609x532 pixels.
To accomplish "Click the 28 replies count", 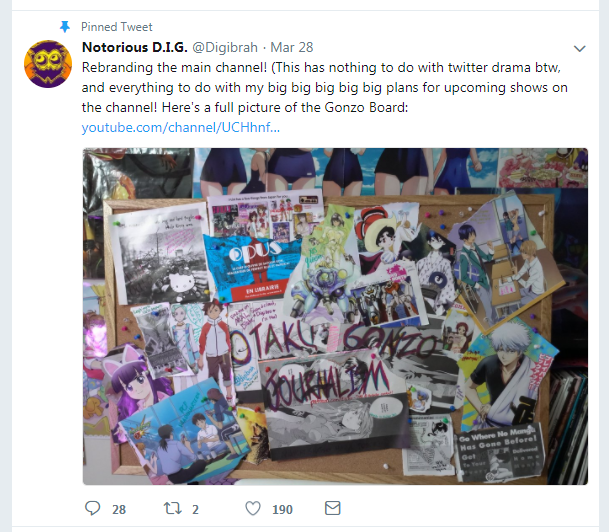I will tap(119, 509).
